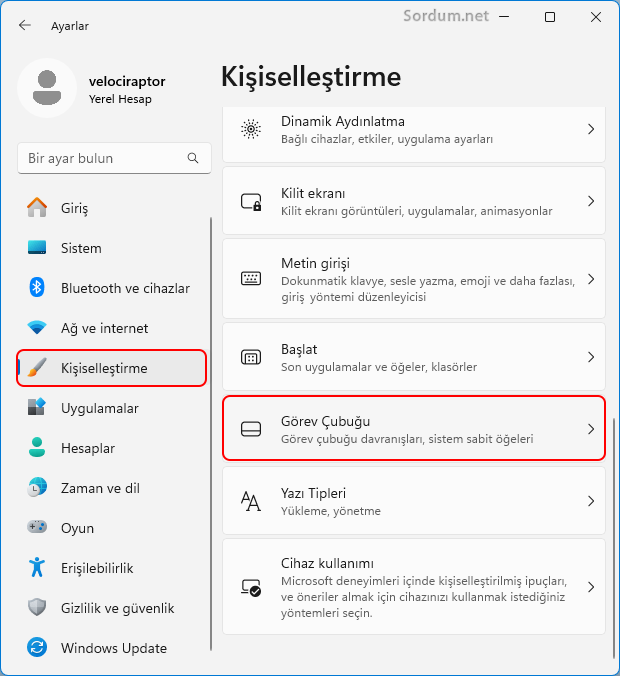
Task: Click the Bir ayar bulun search box
Action: [x=114, y=158]
